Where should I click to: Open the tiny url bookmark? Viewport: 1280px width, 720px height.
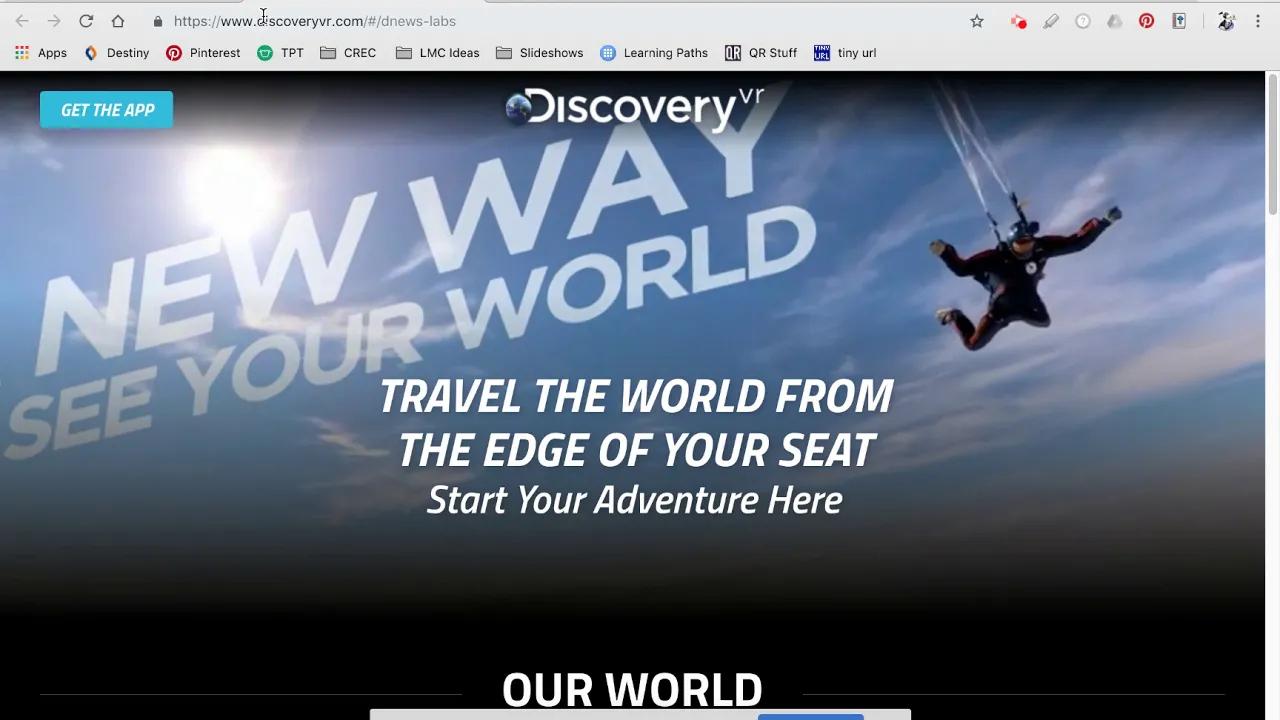coord(845,53)
